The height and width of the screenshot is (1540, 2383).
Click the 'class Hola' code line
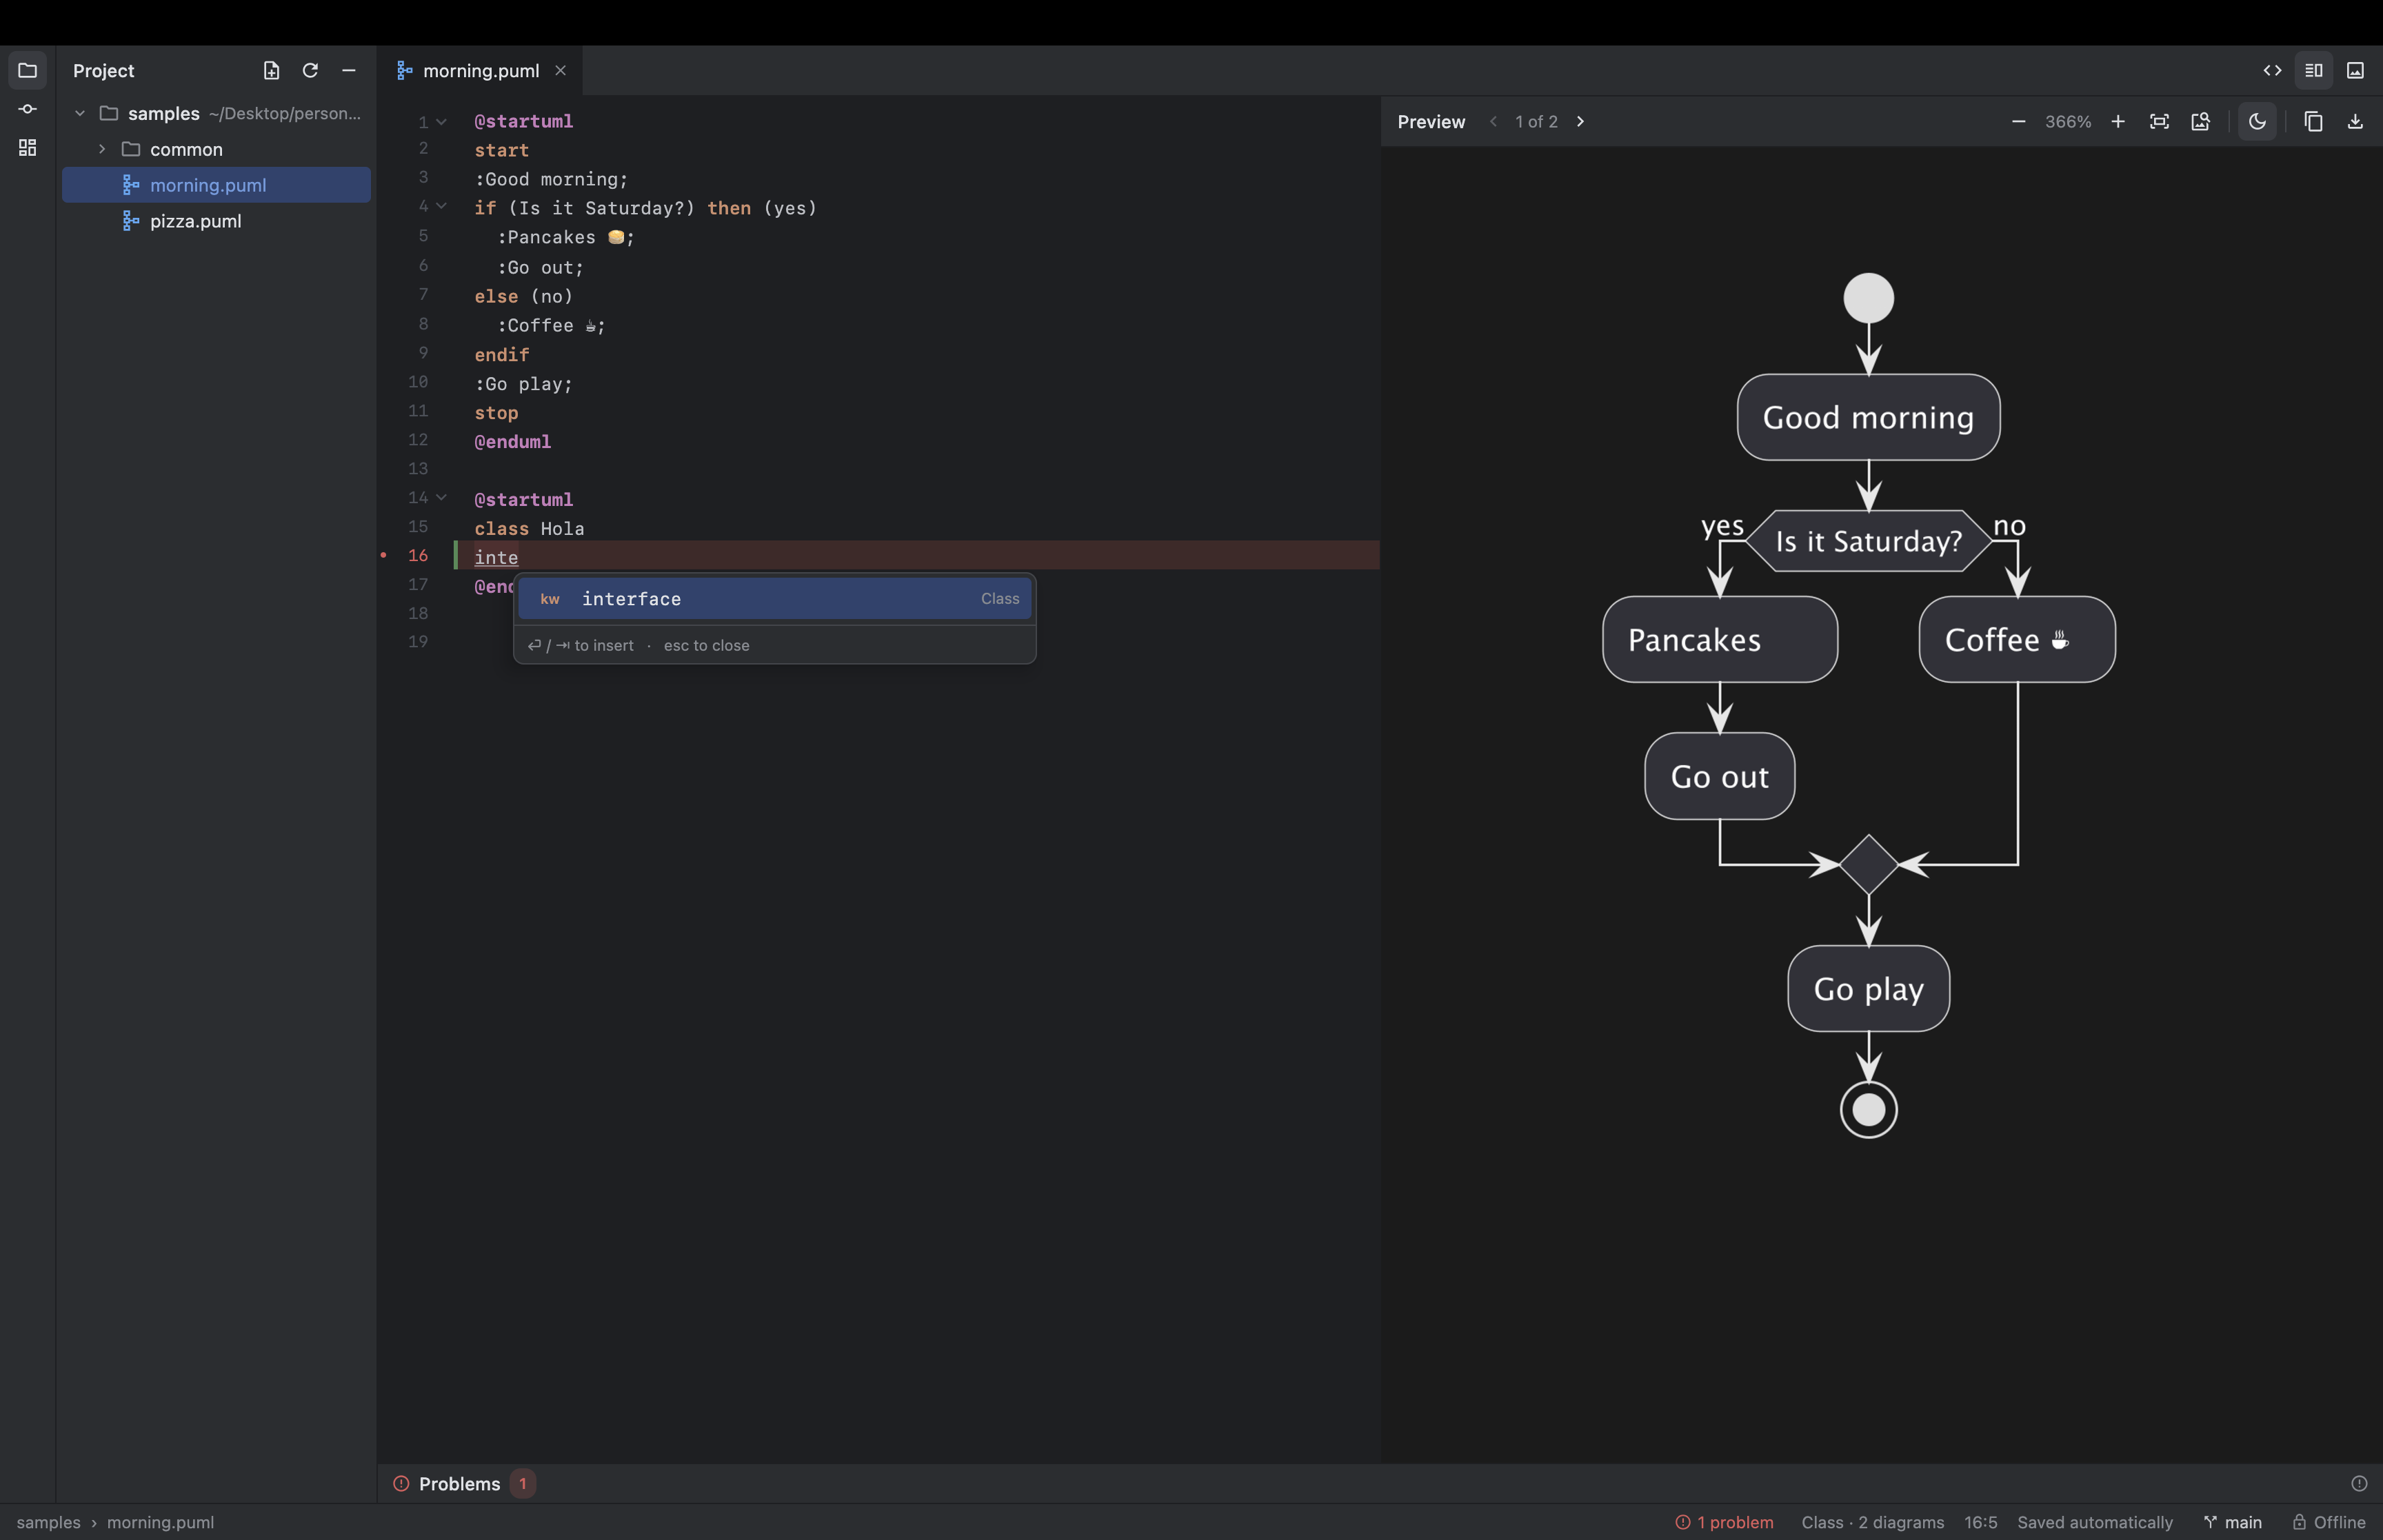pos(529,528)
